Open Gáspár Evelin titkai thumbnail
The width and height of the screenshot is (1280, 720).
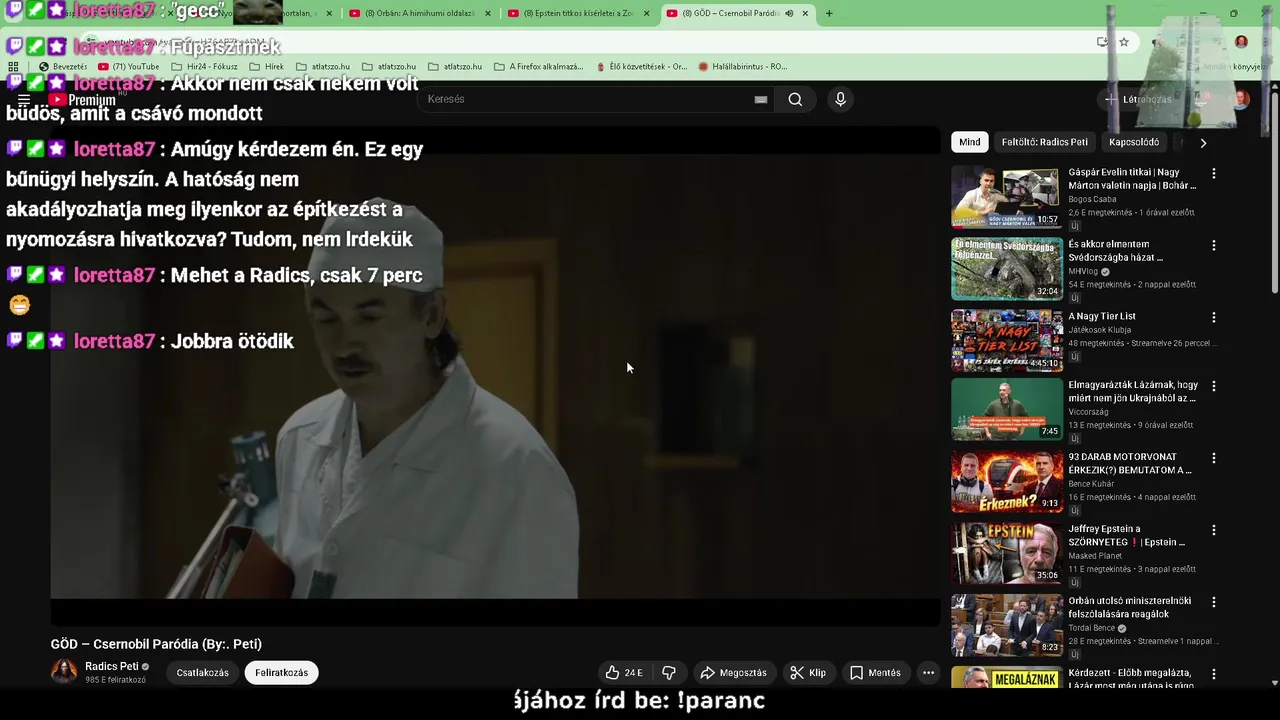1007,198
